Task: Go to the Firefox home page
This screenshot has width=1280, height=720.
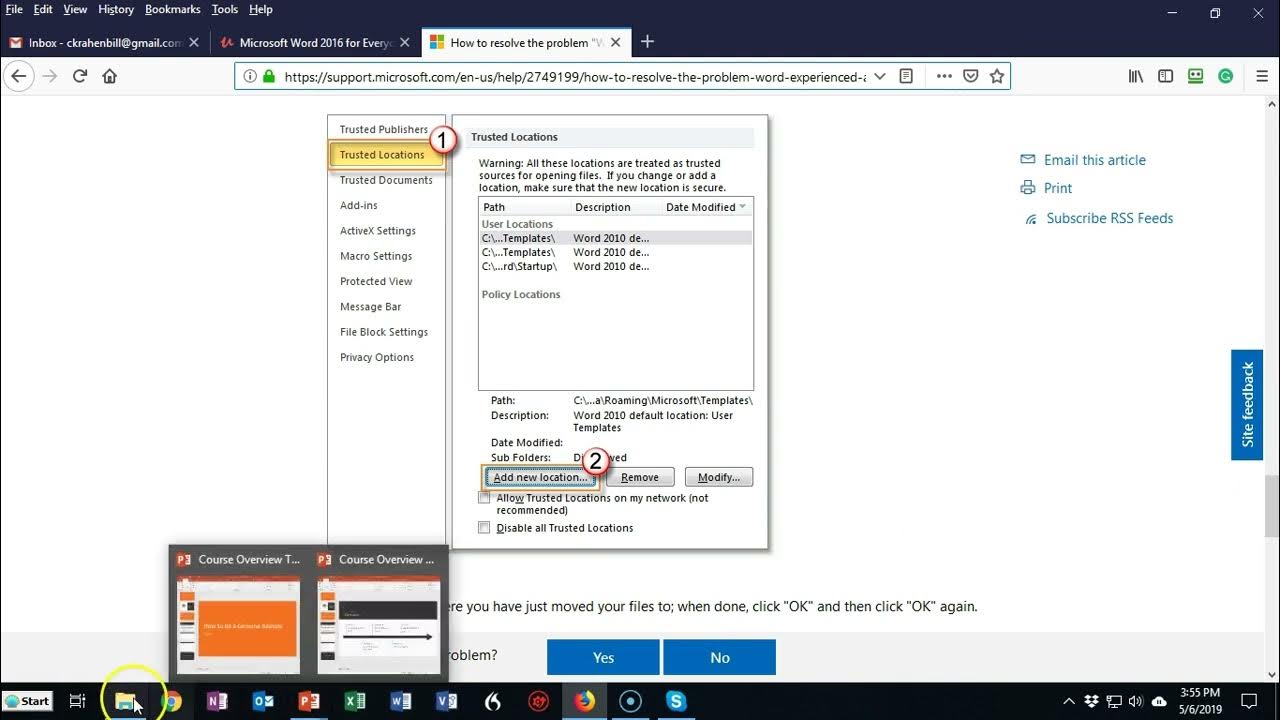Action: tap(110, 76)
